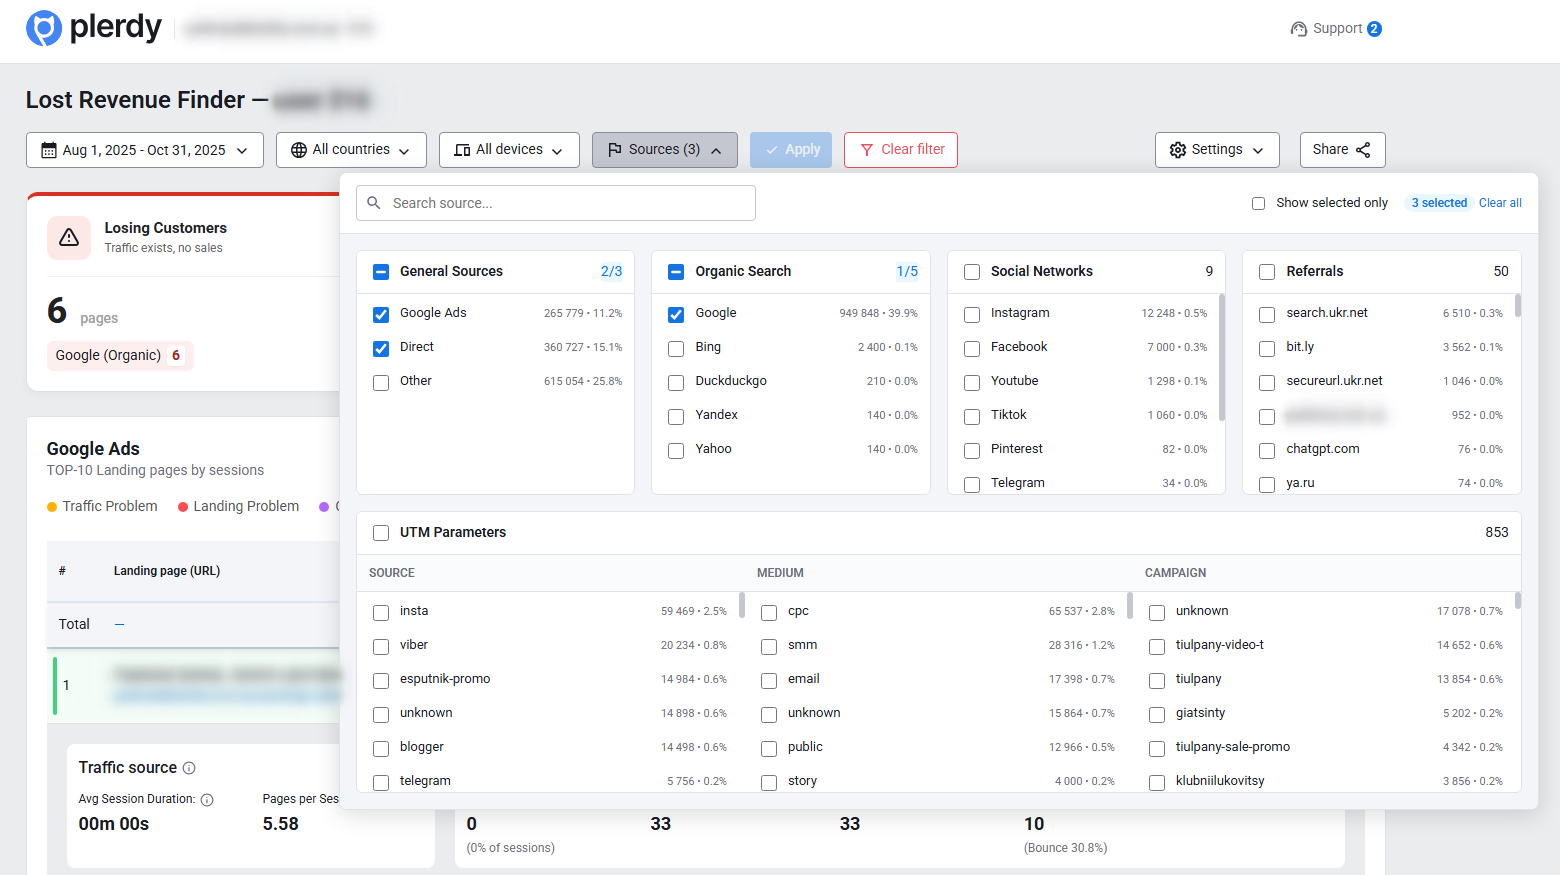This screenshot has height=875, width=1560.
Task: Click the Plerdy logo
Action: 93,28
